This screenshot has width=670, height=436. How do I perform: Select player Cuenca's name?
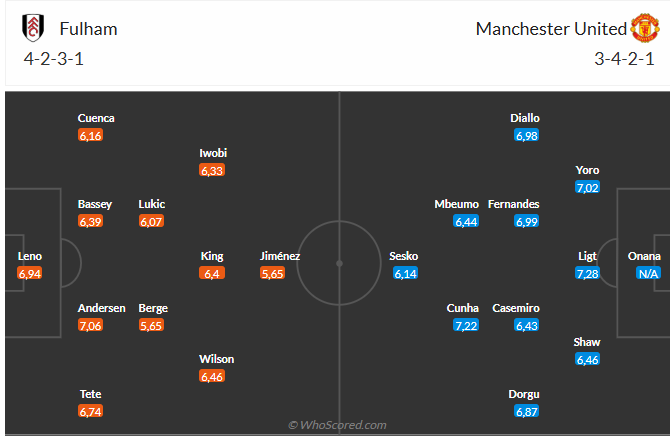point(96,118)
